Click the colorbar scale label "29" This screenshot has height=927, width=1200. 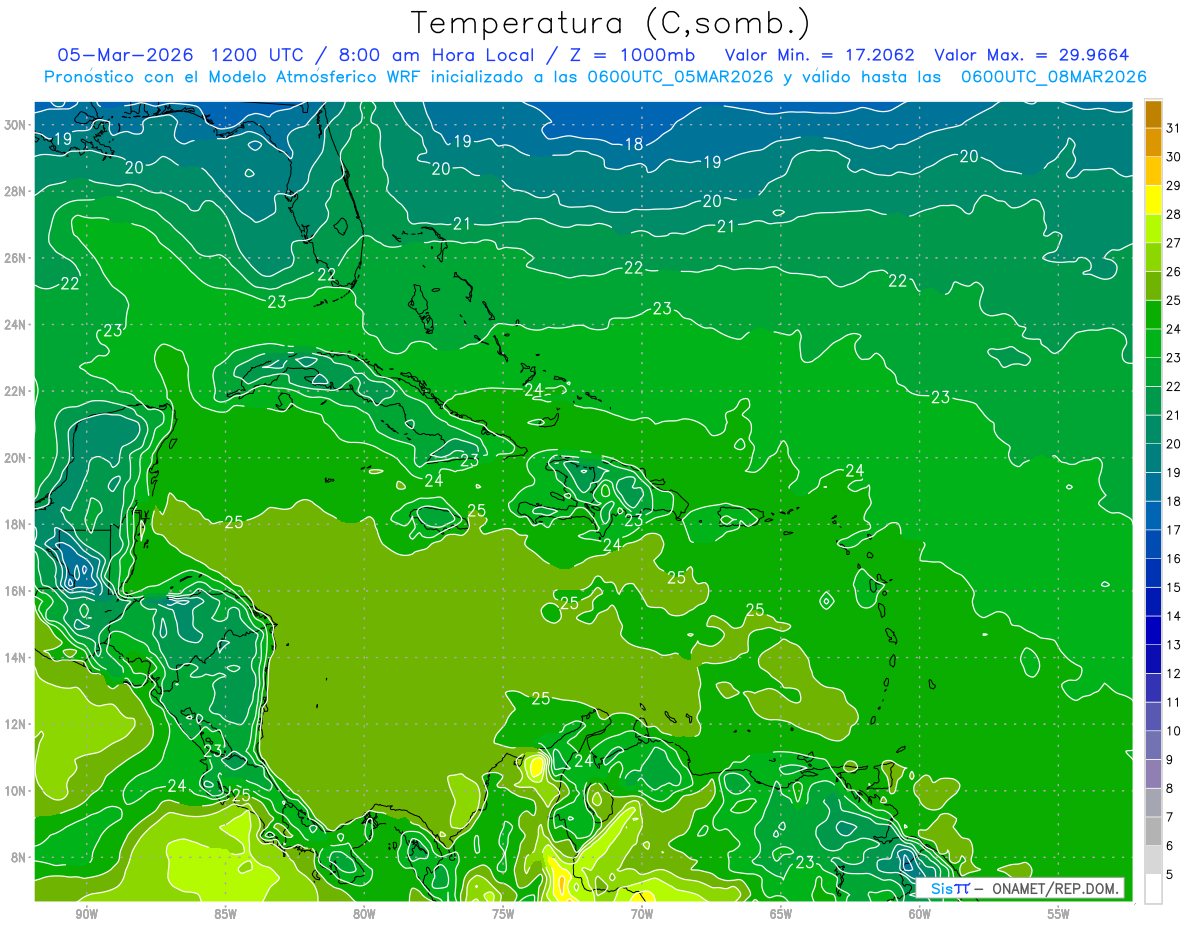click(x=1174, y=185)
